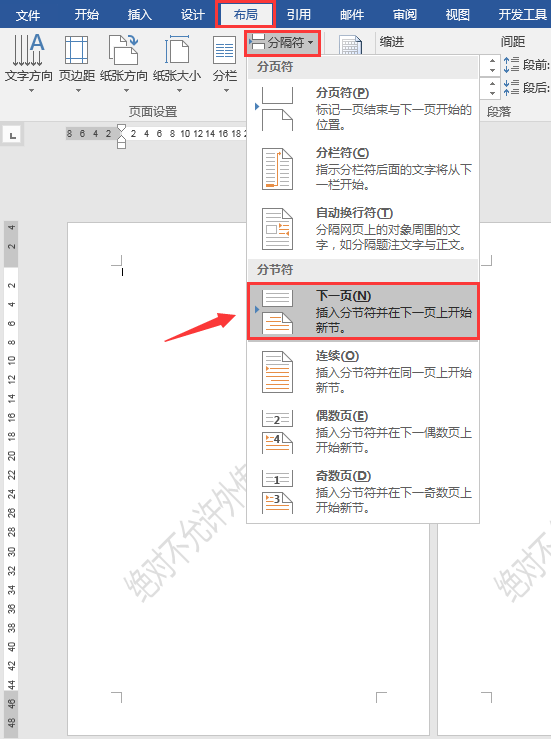This screenshot has width=551, height=739.
Task: Insert a 自动换行符(T) text wrapping break
Action: [363, 229]
